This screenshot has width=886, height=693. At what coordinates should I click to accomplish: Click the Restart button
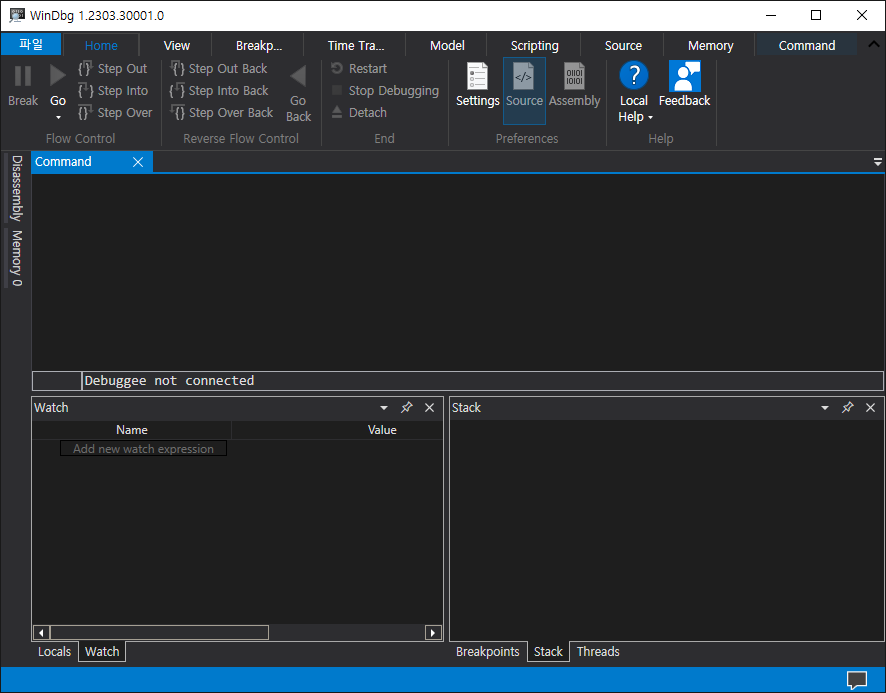(359, 68)
